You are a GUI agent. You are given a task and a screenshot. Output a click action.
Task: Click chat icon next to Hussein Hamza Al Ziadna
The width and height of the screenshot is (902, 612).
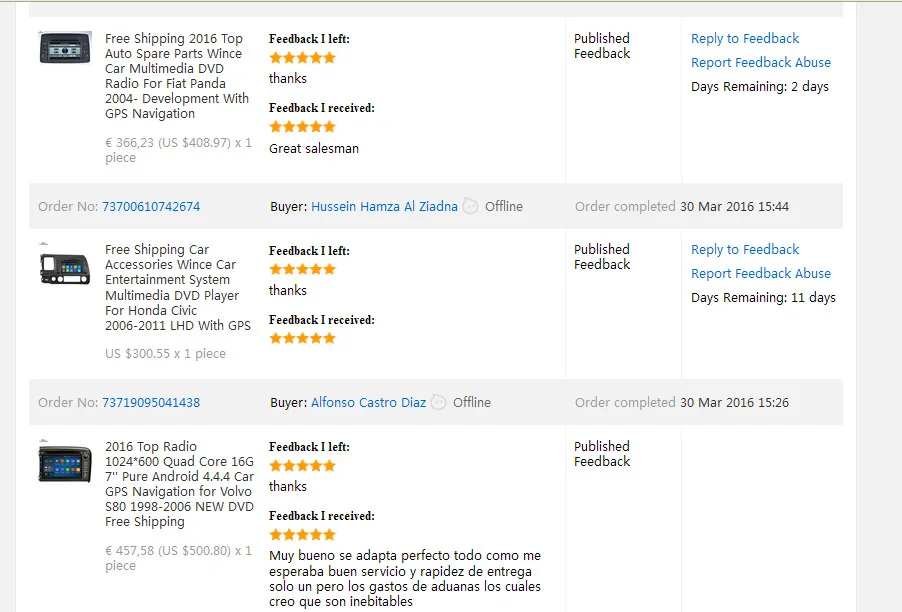click(471, 207)
